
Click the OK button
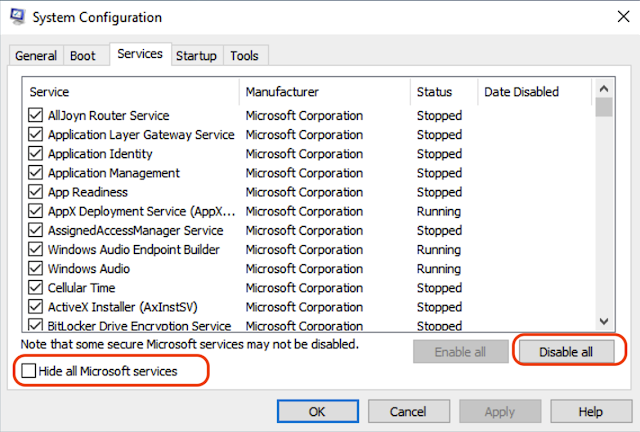[317, 411]
